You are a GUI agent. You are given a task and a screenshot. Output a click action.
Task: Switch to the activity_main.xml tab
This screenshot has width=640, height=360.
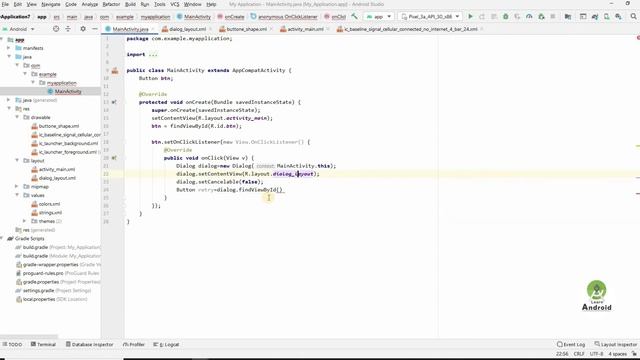pos(305,29)
